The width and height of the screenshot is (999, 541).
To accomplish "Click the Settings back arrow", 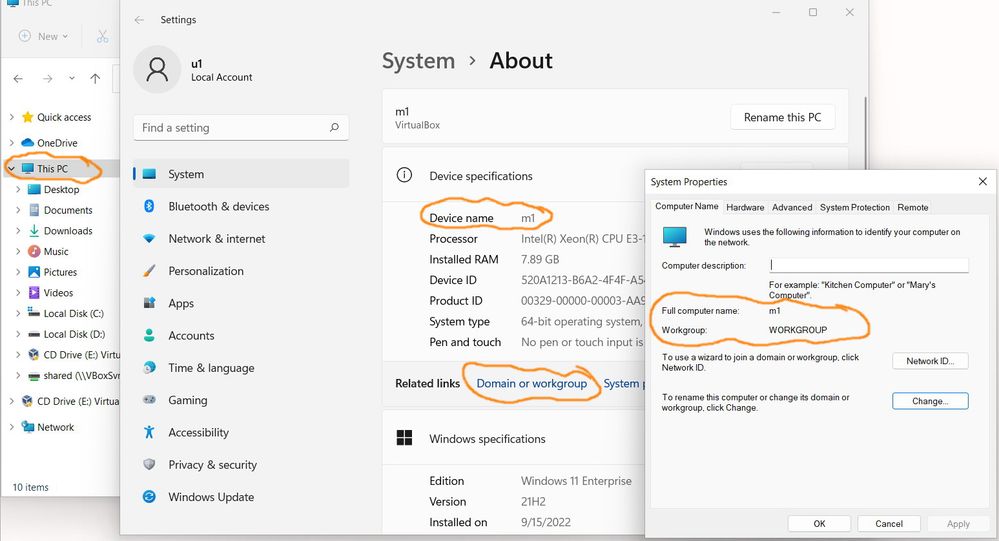I will 139,20.
